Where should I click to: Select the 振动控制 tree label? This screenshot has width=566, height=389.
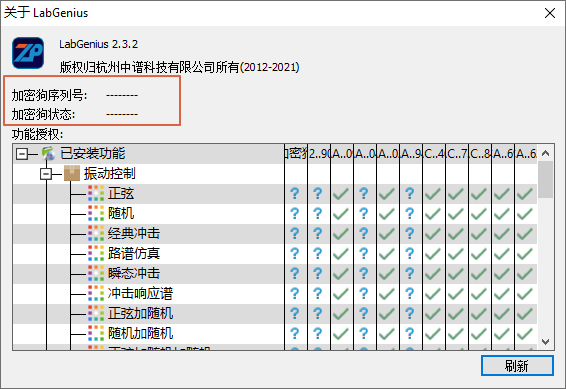click(x=110, y=174)
